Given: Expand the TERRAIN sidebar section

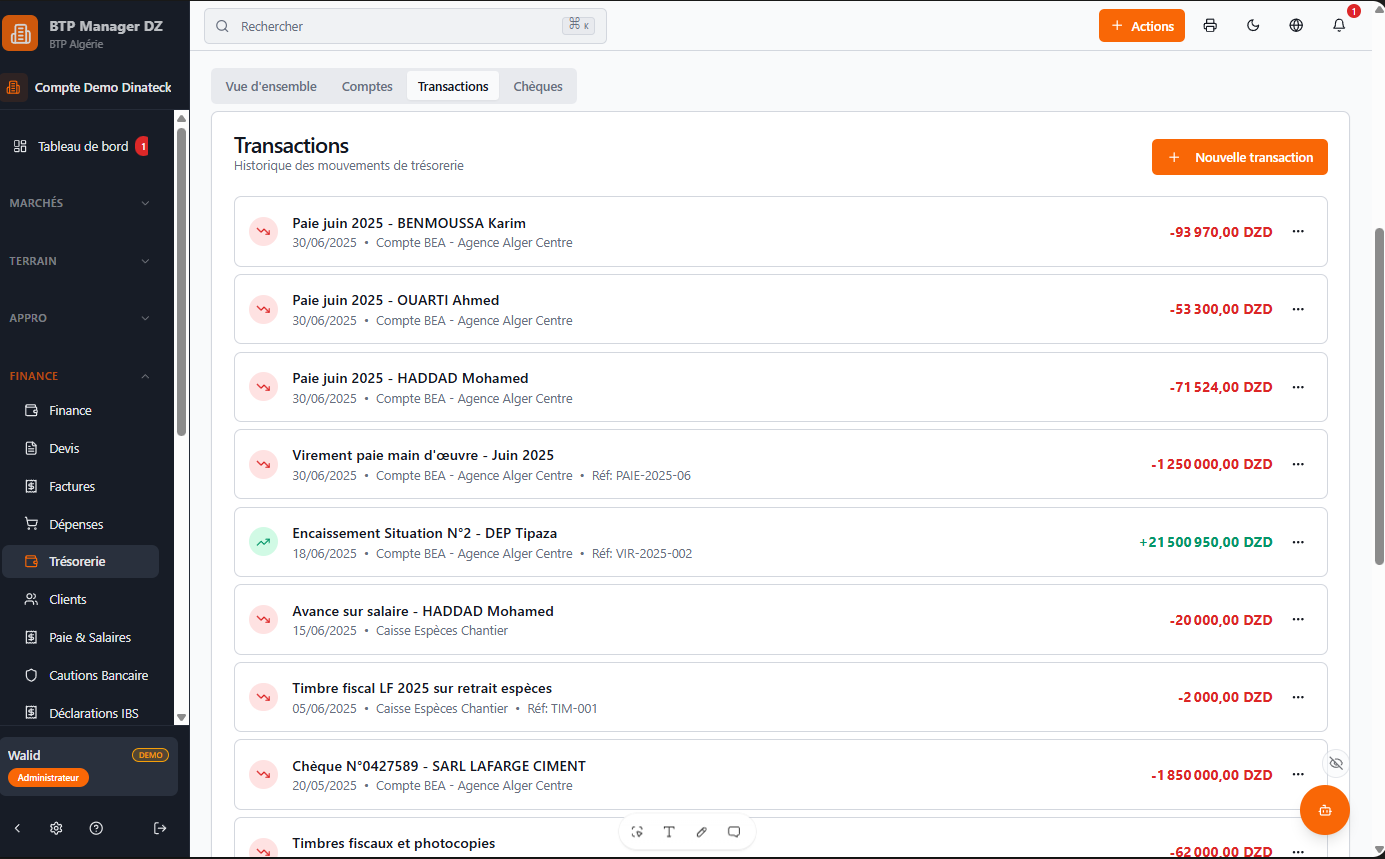Looking at the screenshot, I should click(x=80, y=261).
